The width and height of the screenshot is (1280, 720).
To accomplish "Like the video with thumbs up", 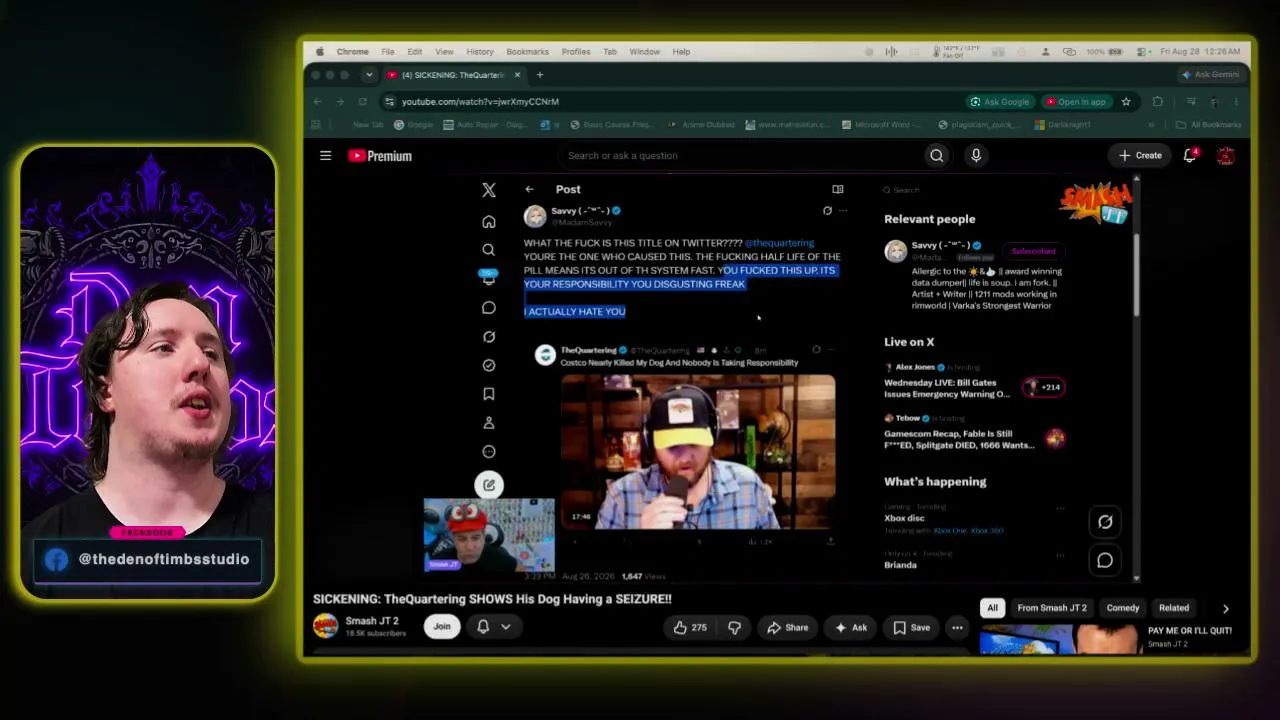I will click(689, 627).
